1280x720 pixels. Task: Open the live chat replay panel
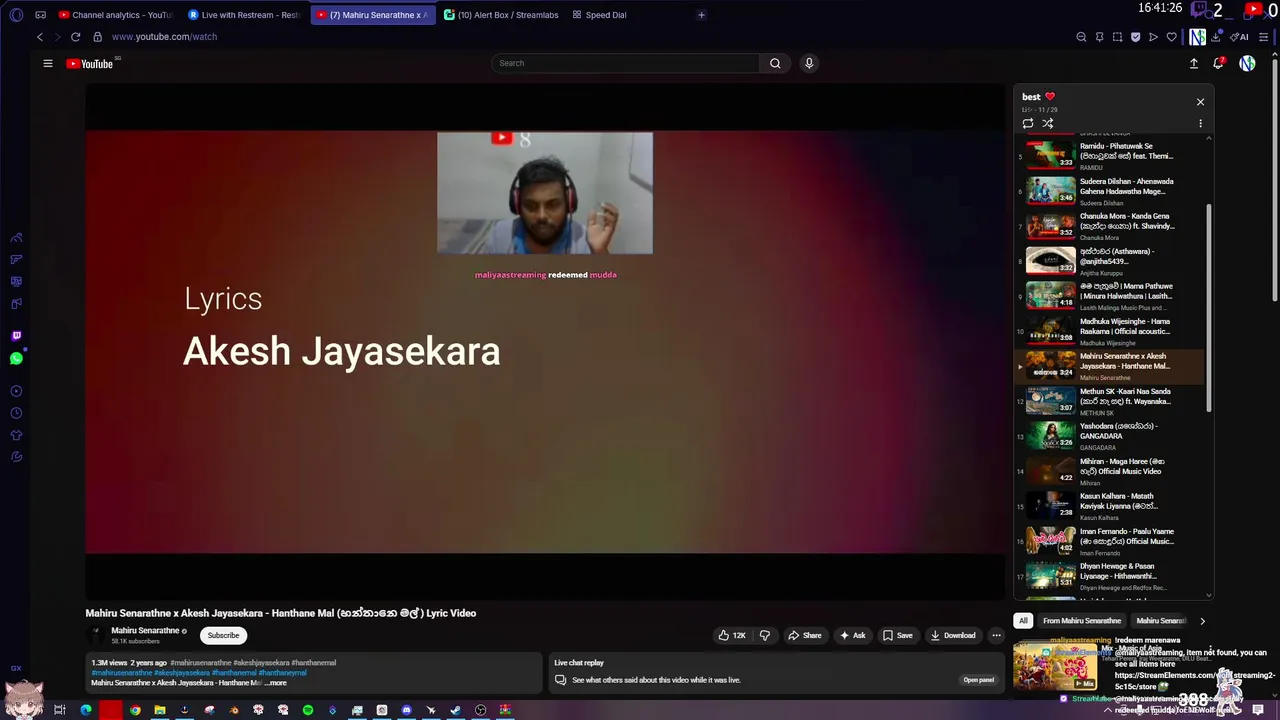978,680
